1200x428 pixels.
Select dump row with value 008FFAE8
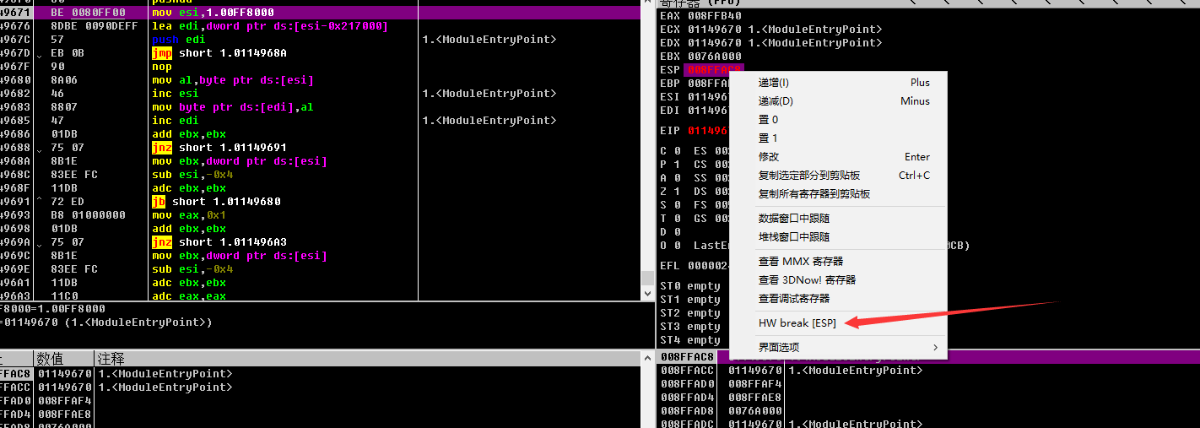tap(320, 413)
